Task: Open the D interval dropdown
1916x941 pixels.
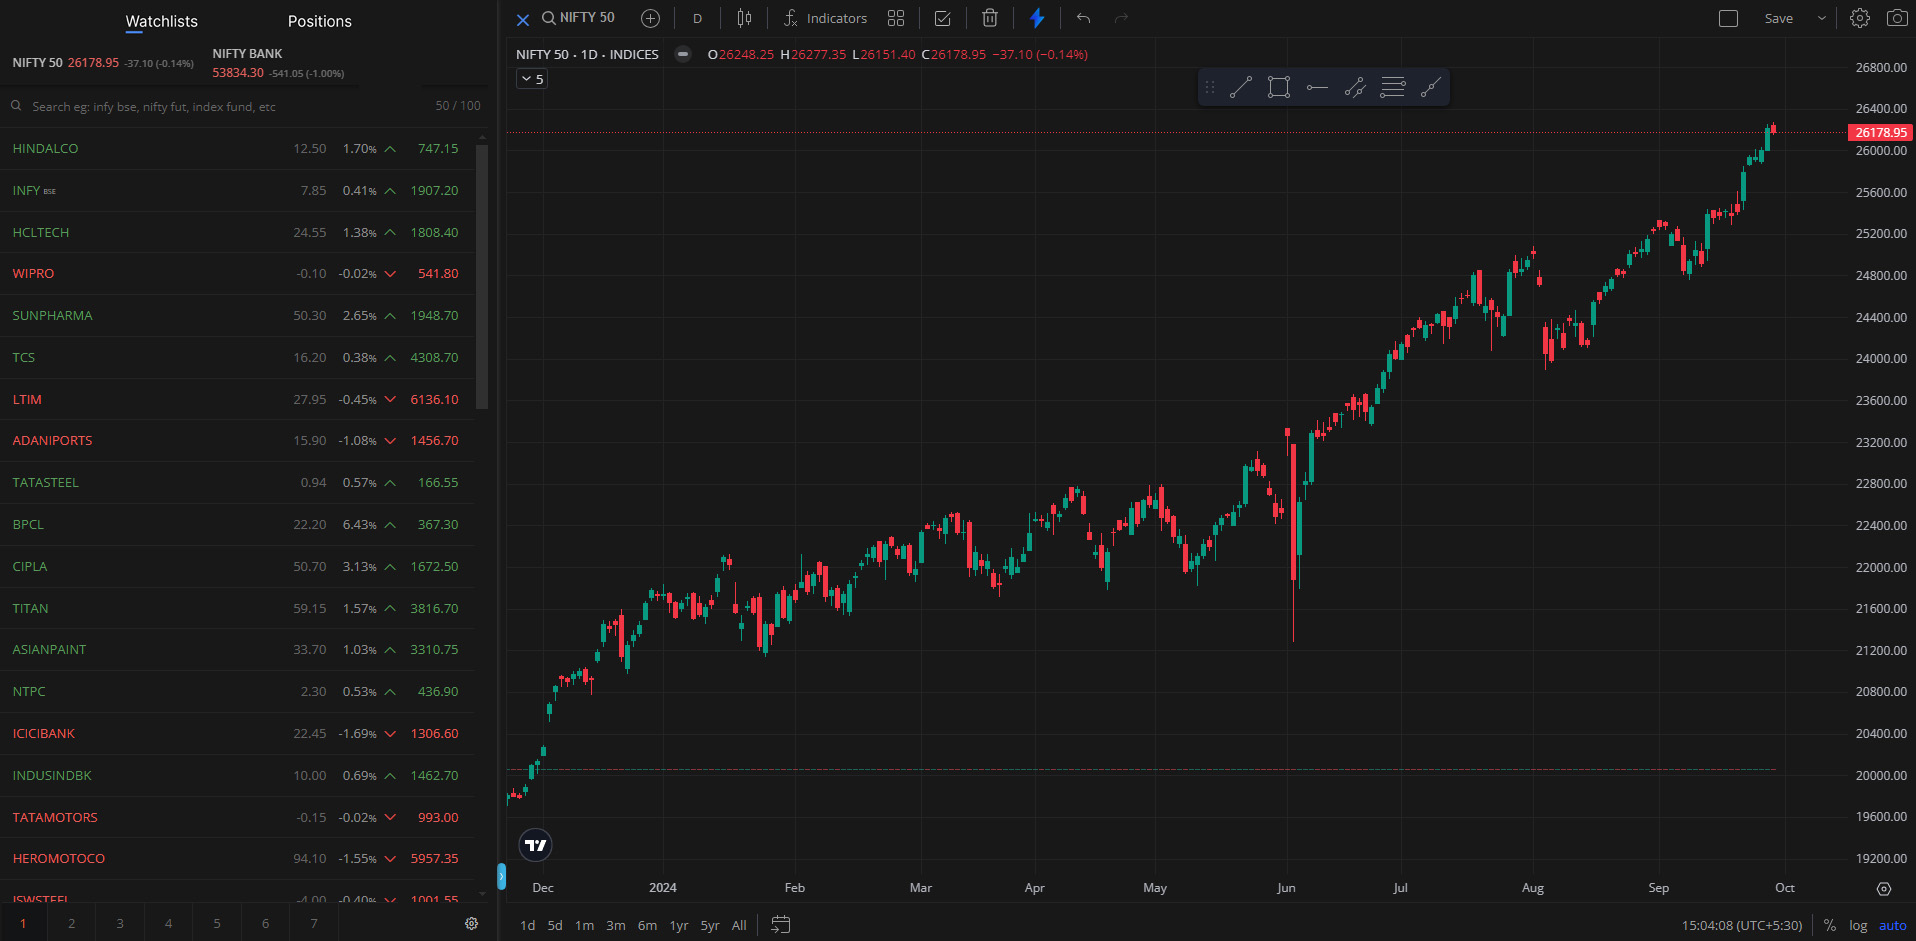Action: click(x=697, y=18)
